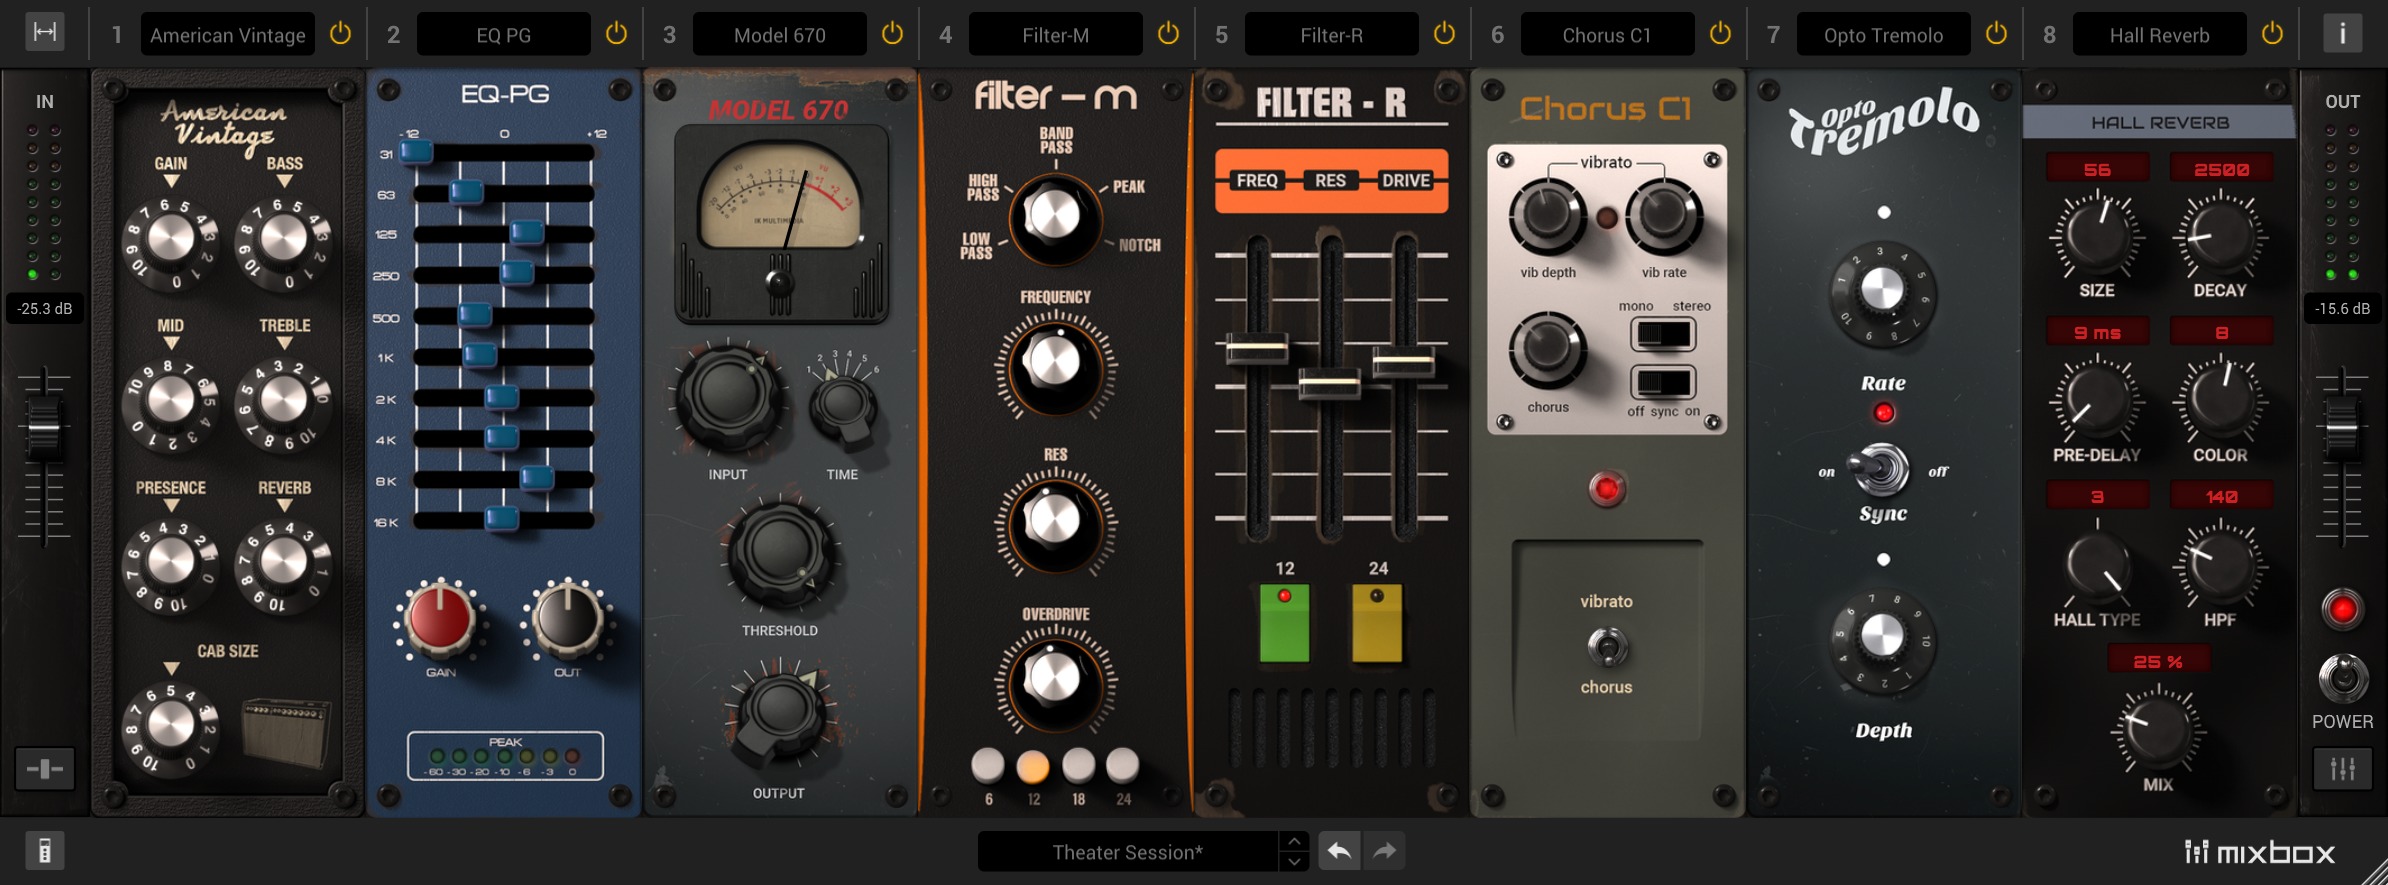
Task: Click the American Vintage GAIN knob
Action: coord(171,240)
